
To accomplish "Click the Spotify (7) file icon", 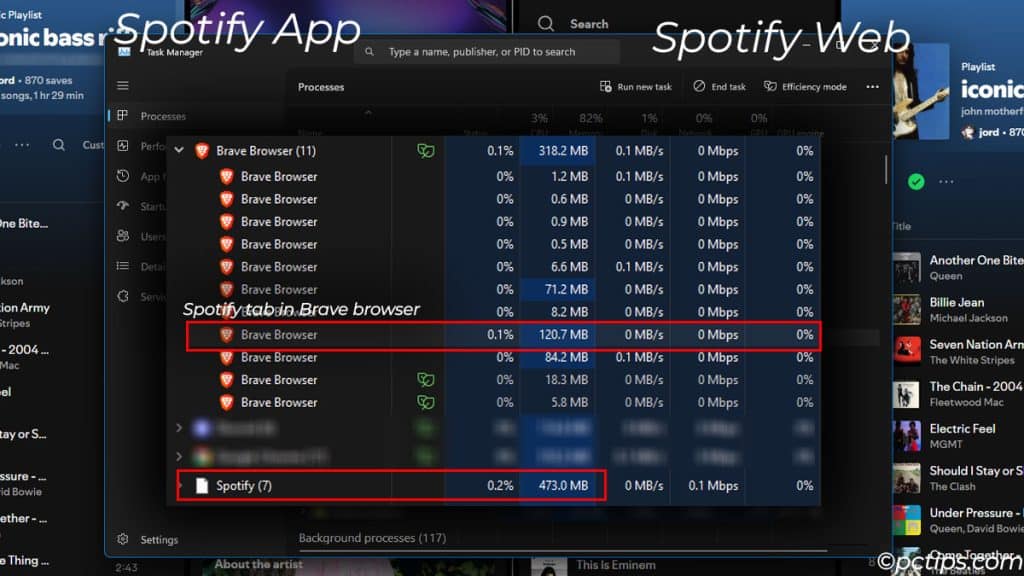I will click(x=202, y=485).
